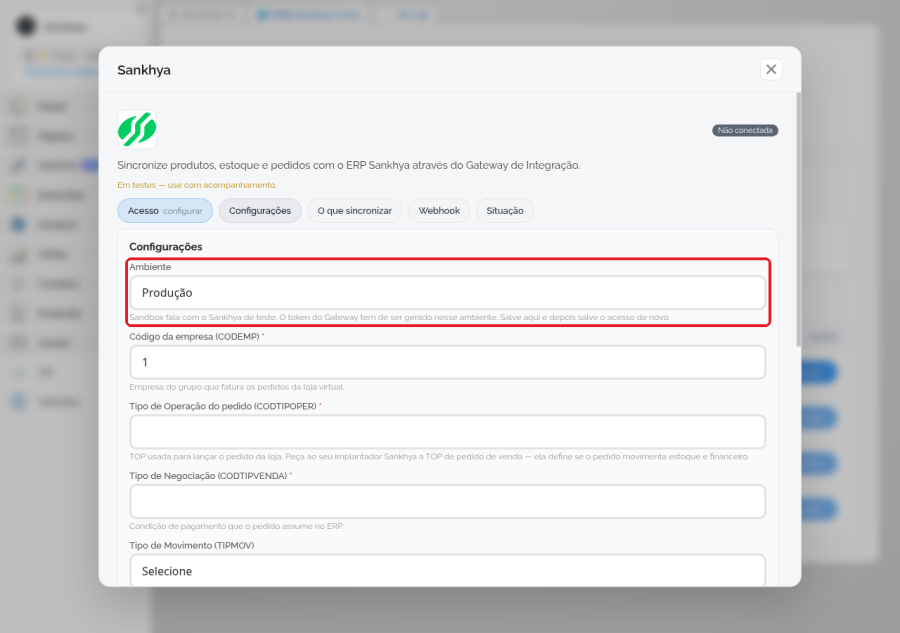900x633 pixels.
Task: Click the 'Sankhya' dialog title
Action: 144,70
